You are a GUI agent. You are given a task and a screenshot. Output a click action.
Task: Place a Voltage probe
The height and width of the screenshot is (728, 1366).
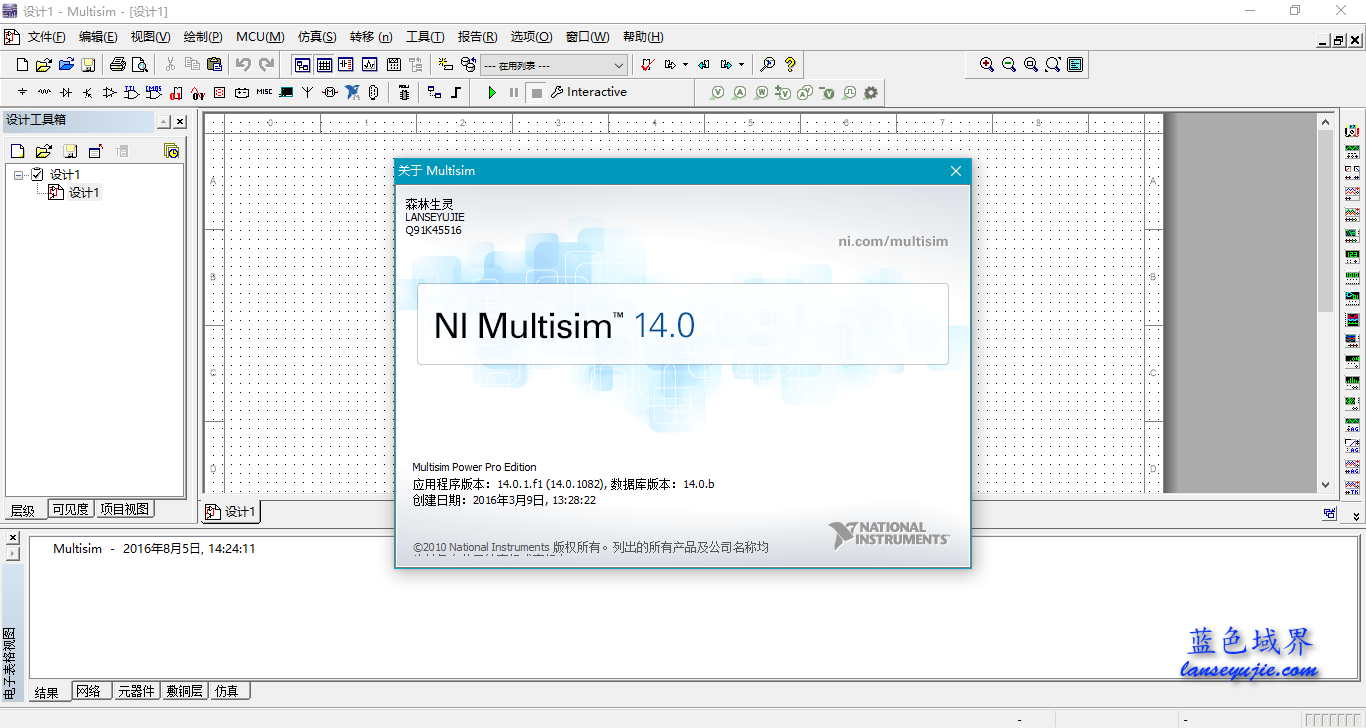point(717,92)
